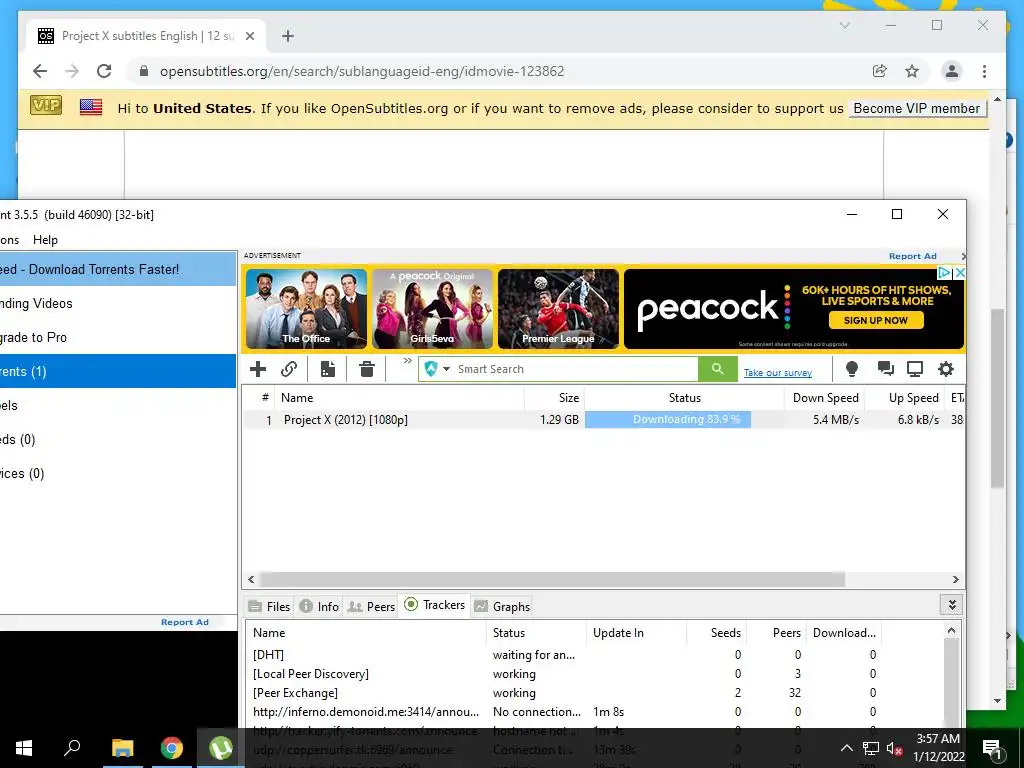
Task: Reload the OpenSubtitles page in Chrome
Action: pos(104,71)
